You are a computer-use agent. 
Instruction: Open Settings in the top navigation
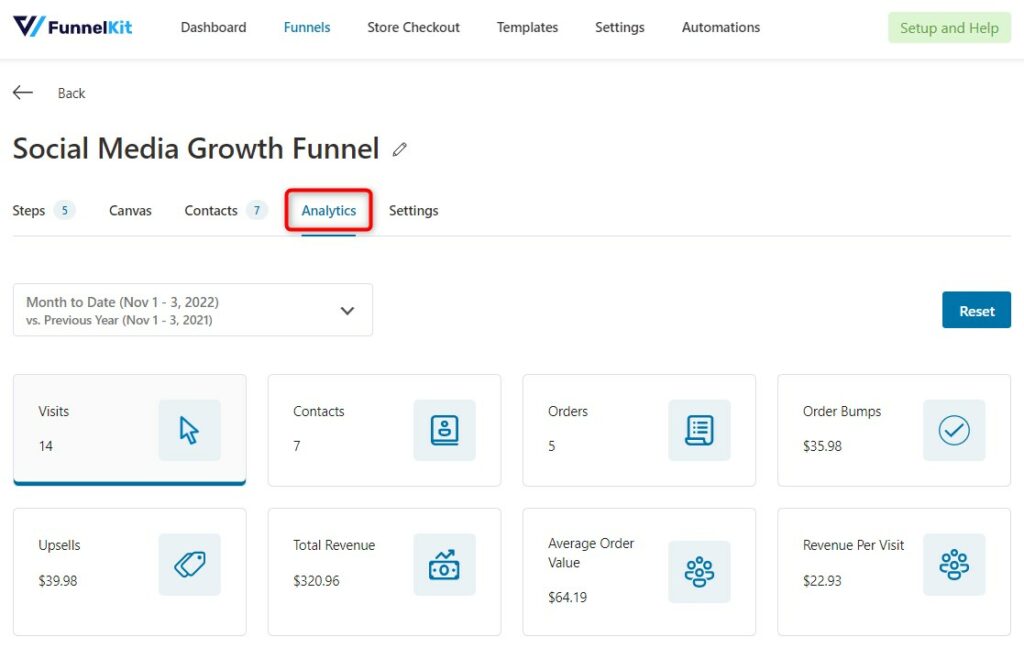[x=620, y=27]
